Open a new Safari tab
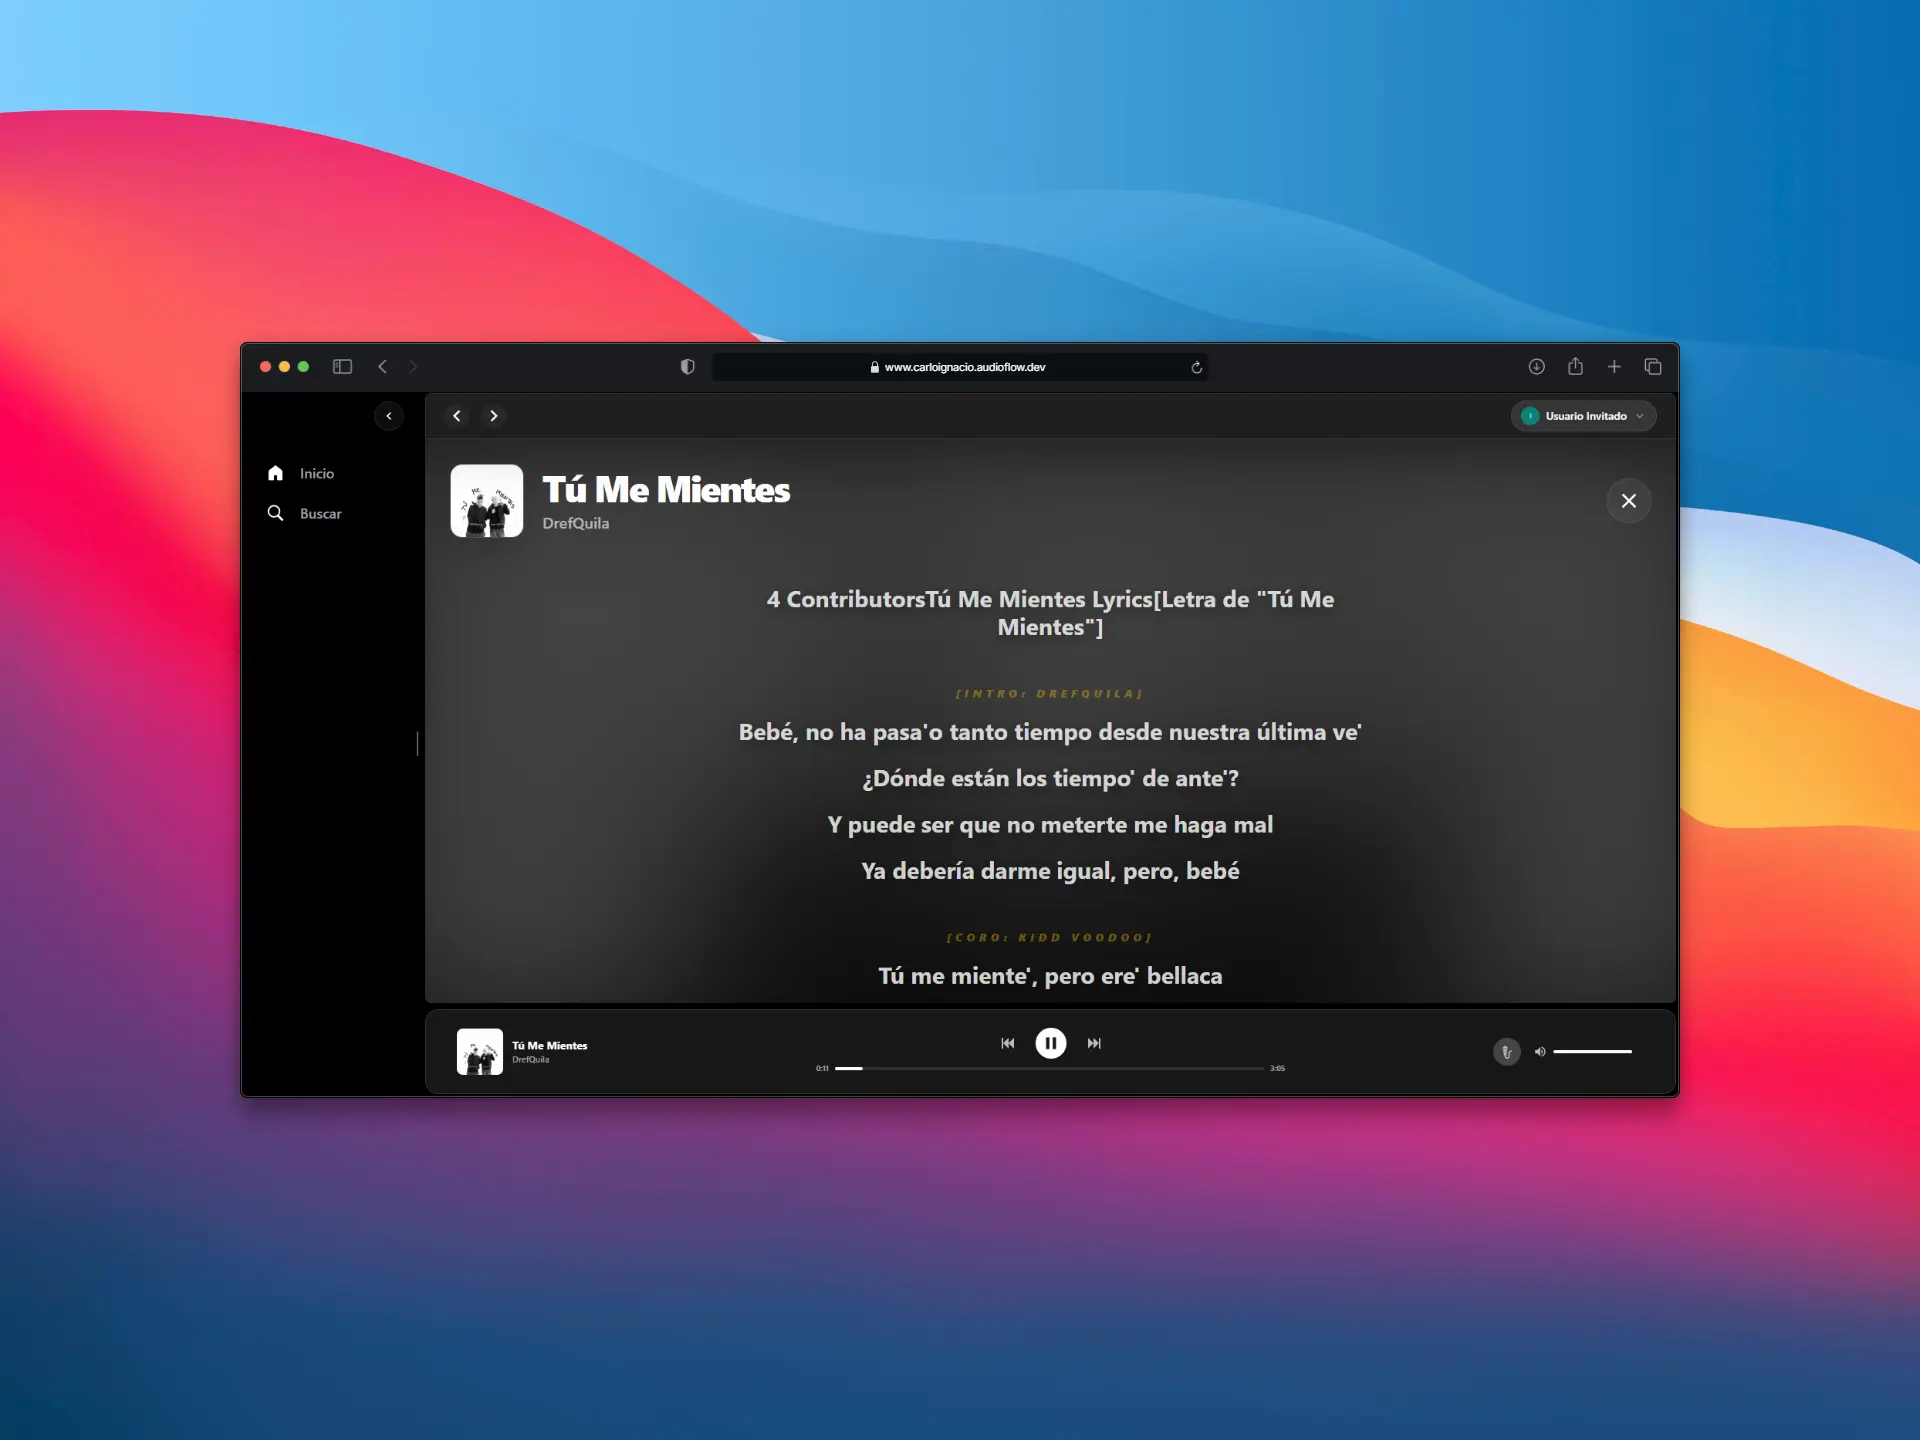 [x=1614, y=367]
